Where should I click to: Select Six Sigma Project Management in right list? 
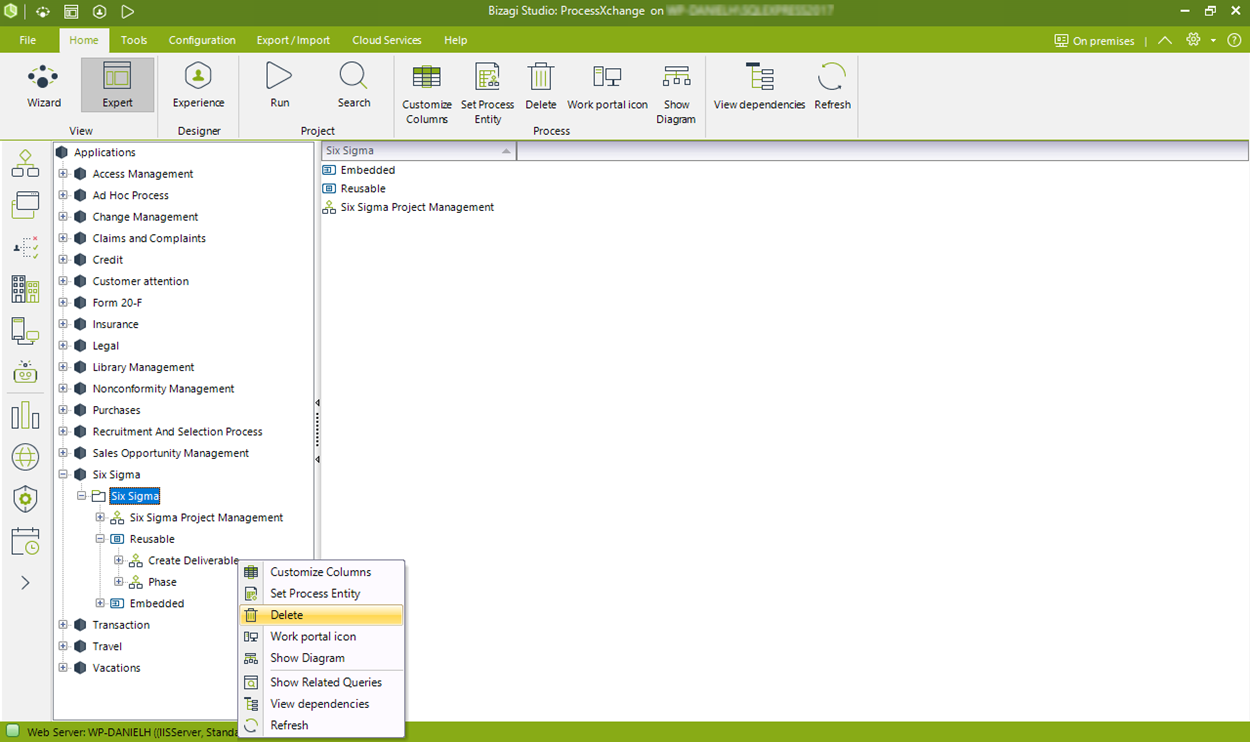click(417, 207)
